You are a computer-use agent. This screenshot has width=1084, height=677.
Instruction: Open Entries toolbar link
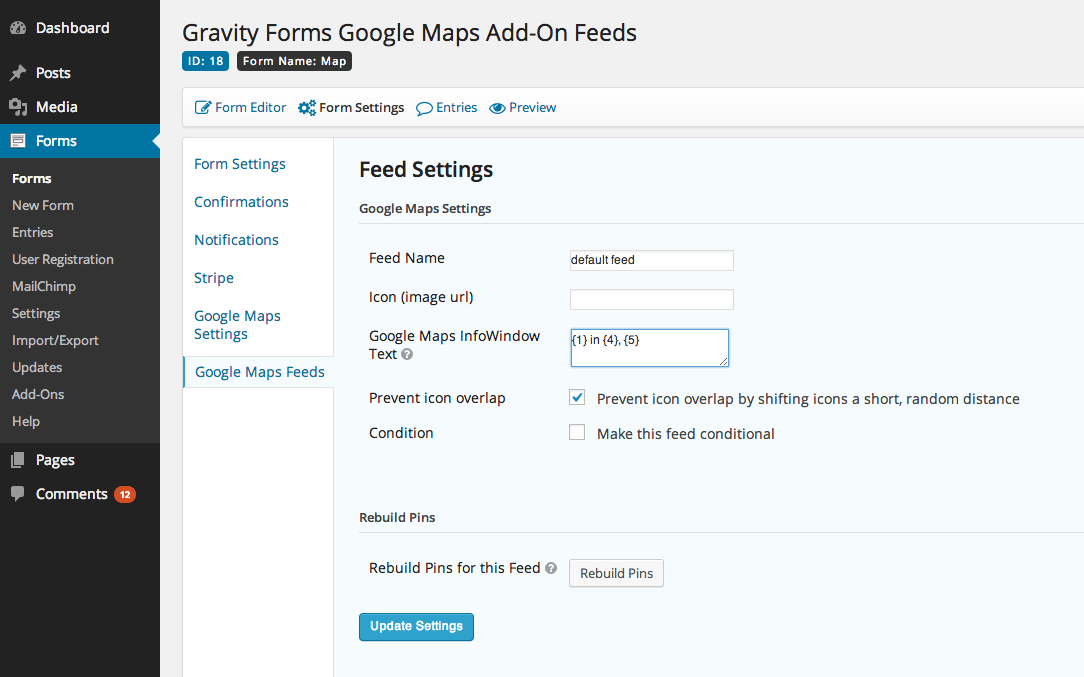point(447,108)
